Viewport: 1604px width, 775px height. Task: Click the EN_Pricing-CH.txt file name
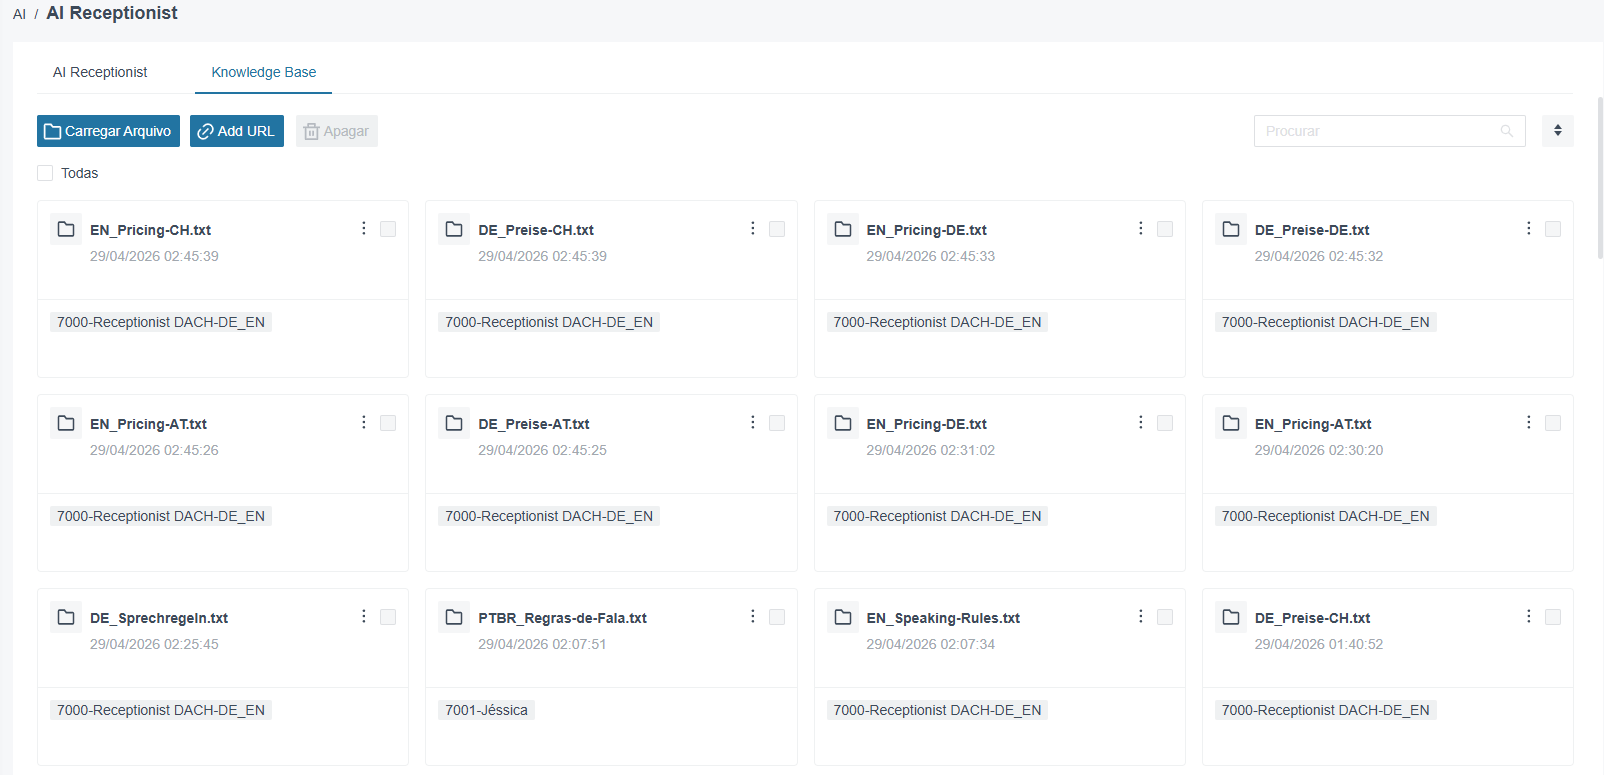coord(150,230)
